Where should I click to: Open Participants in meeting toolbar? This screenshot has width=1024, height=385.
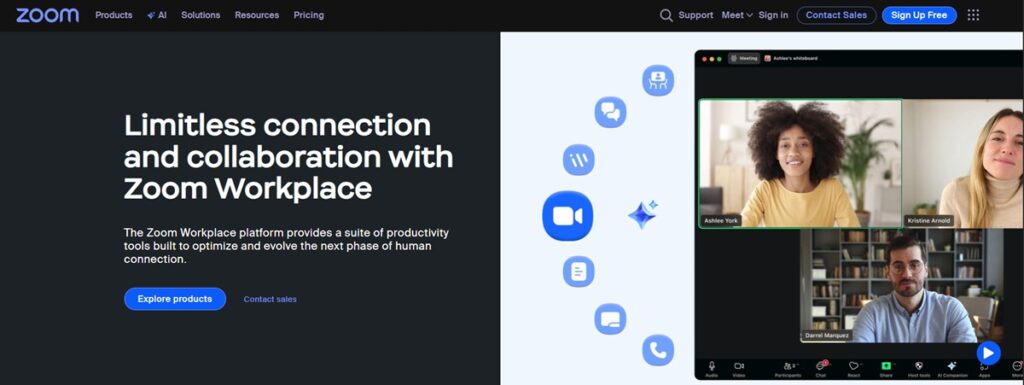pos(788,369)
